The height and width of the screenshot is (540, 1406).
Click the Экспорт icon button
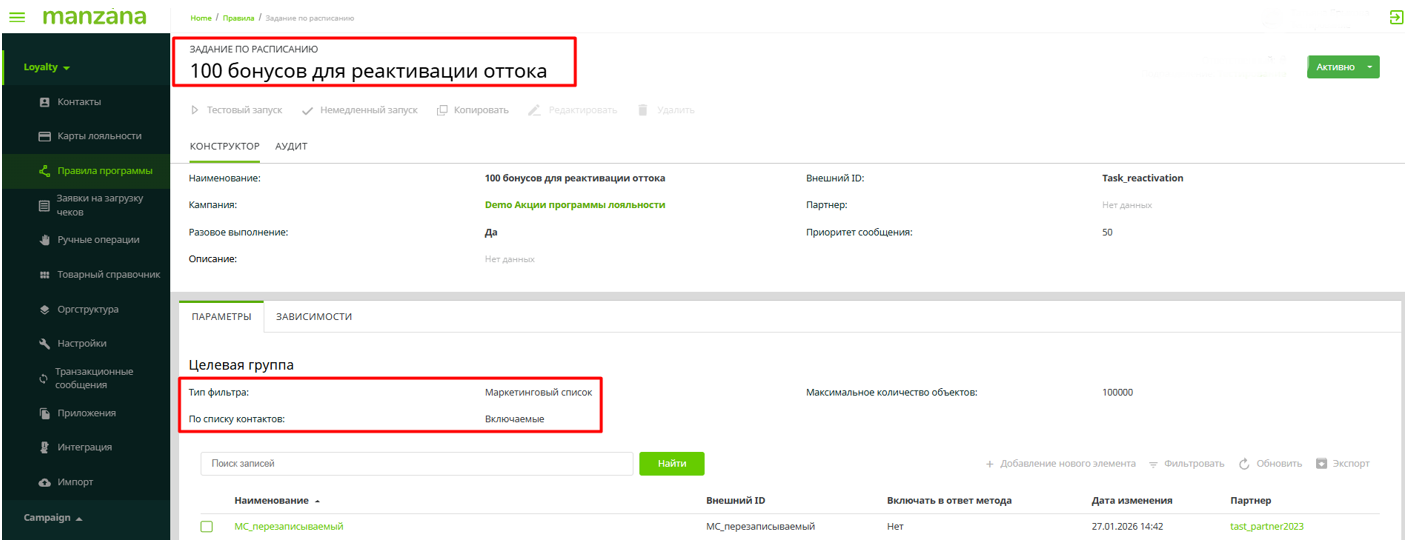pyautogui.click(x=1343, y=464)
